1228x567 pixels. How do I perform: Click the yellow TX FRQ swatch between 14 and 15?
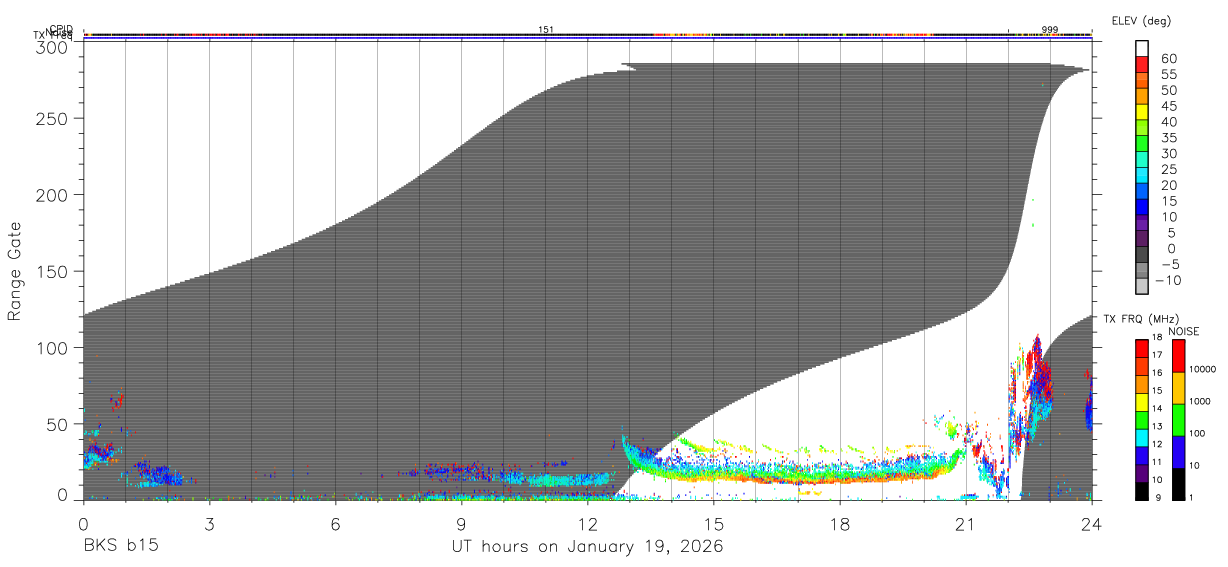tap(1142, 402)
